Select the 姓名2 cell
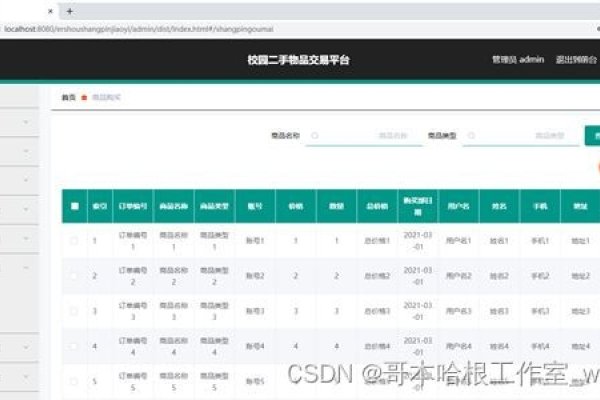Viewport: 600px width, 400px height. pyautogui.click(x=499, y=276)
